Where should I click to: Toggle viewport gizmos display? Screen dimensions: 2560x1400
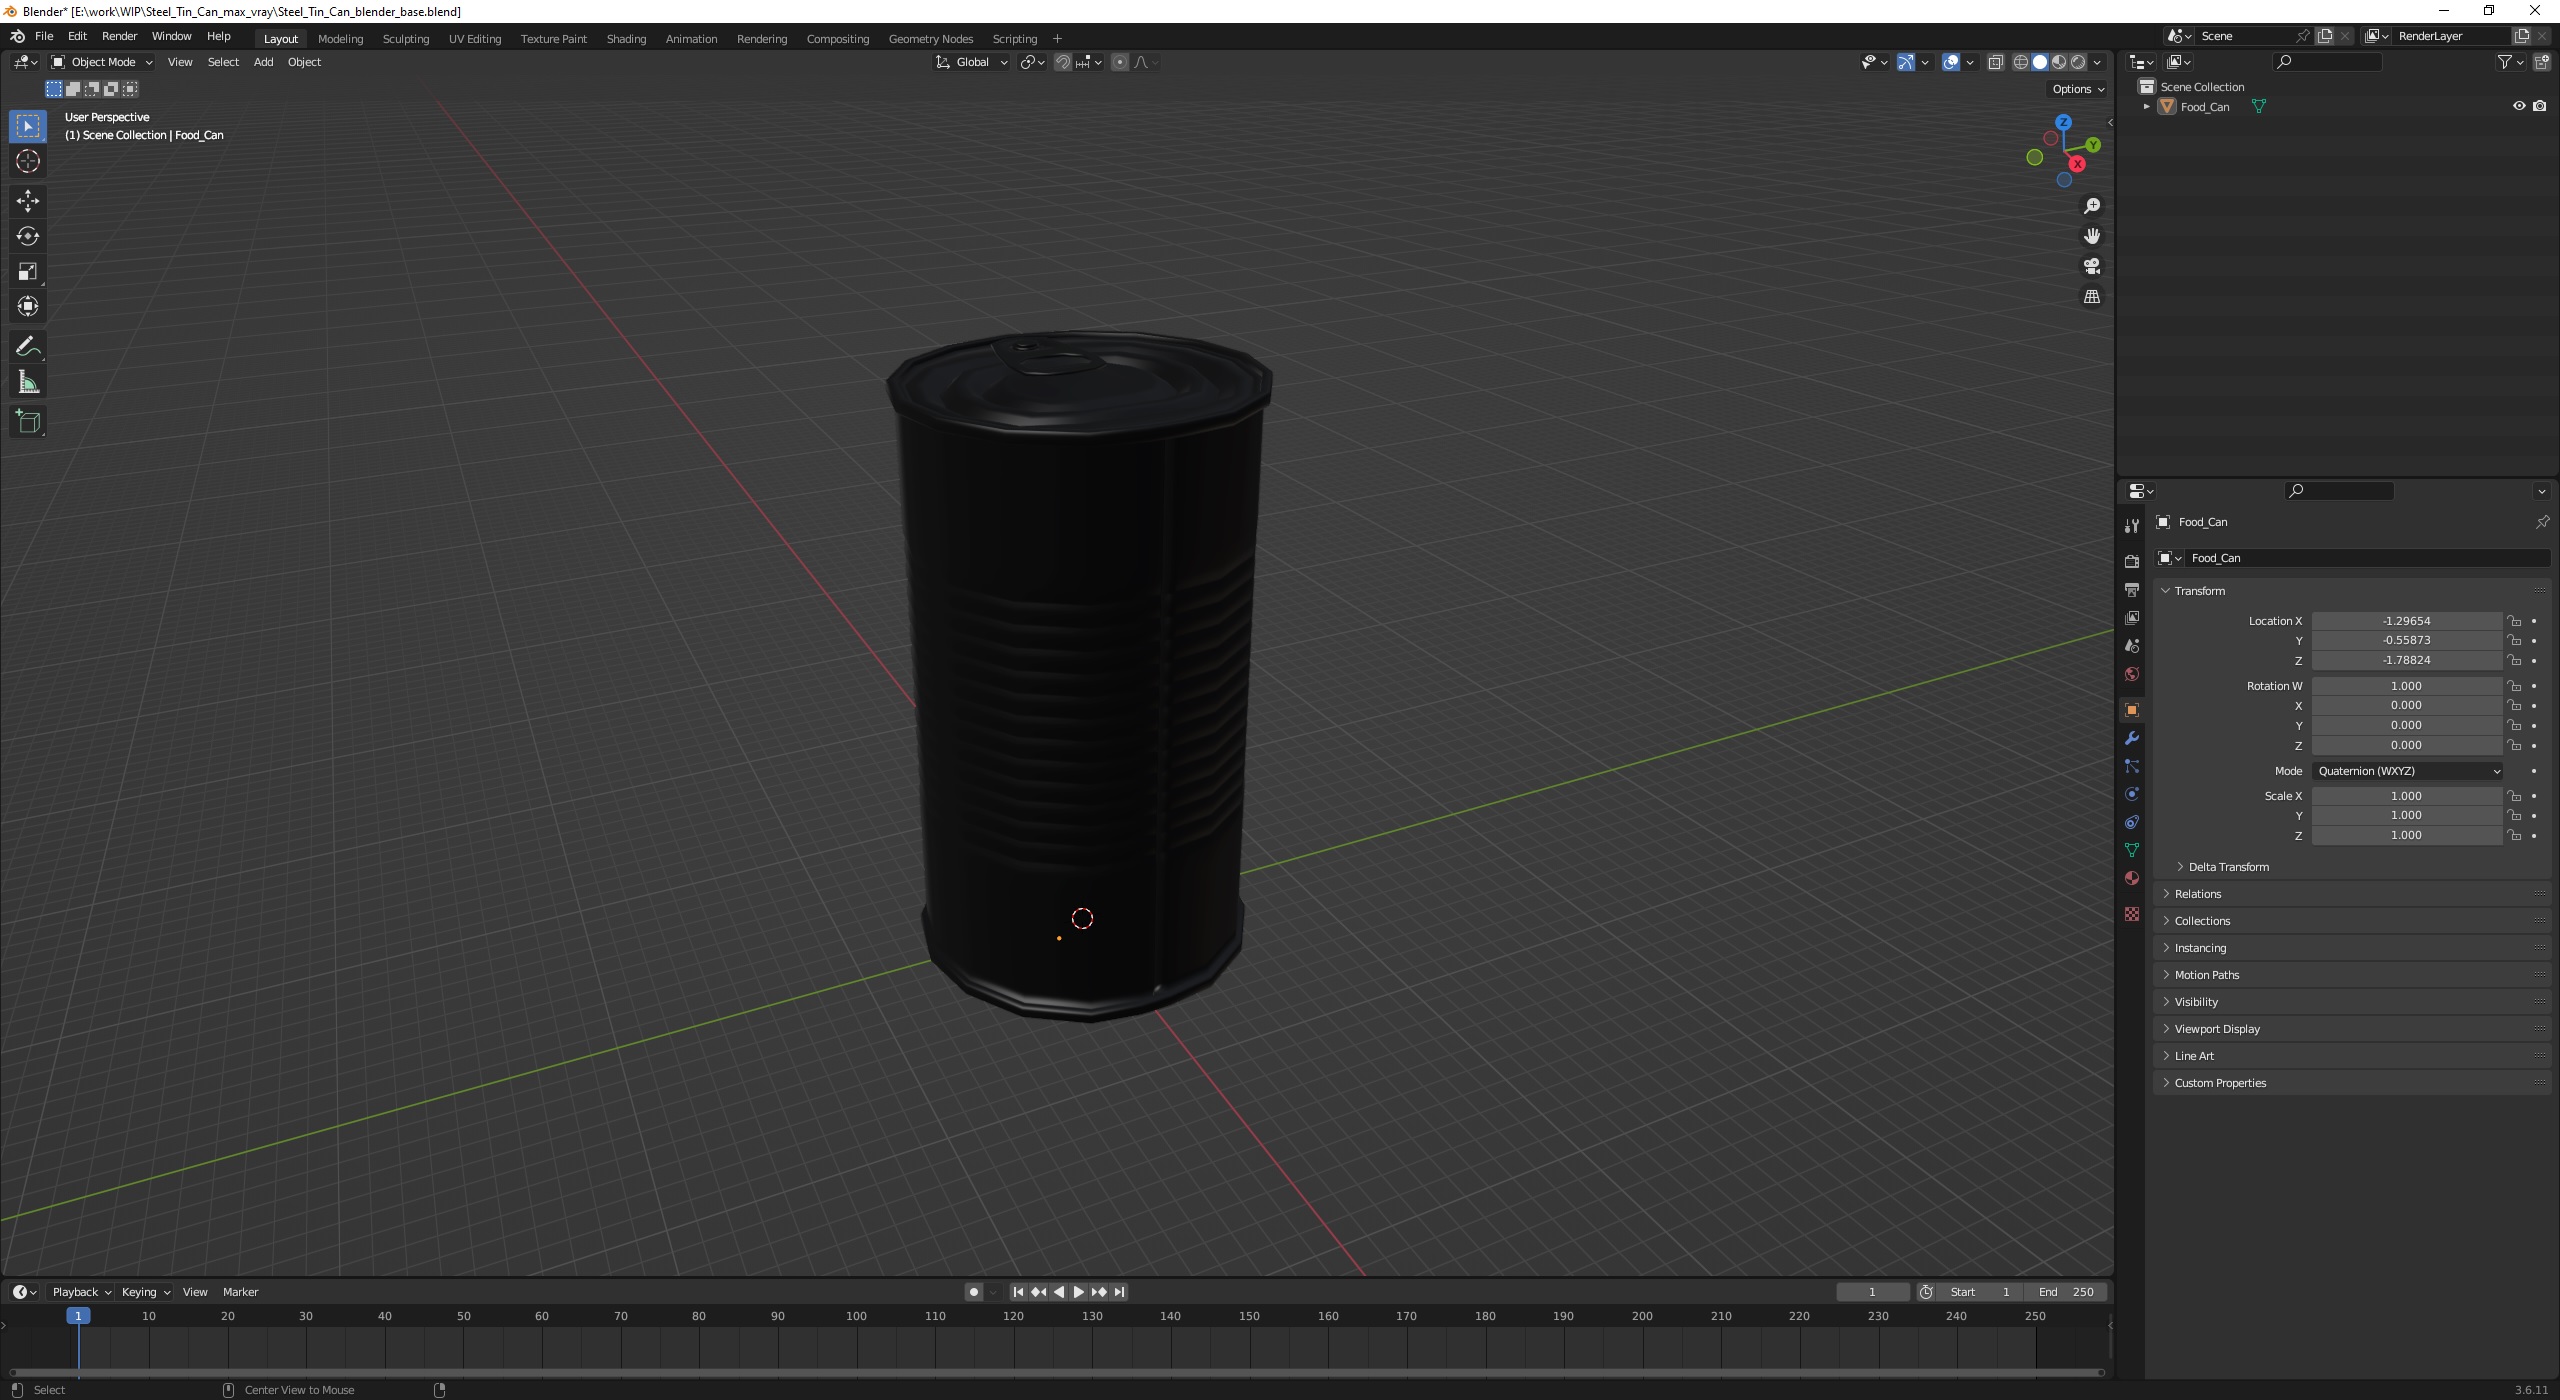point(1906,62)
